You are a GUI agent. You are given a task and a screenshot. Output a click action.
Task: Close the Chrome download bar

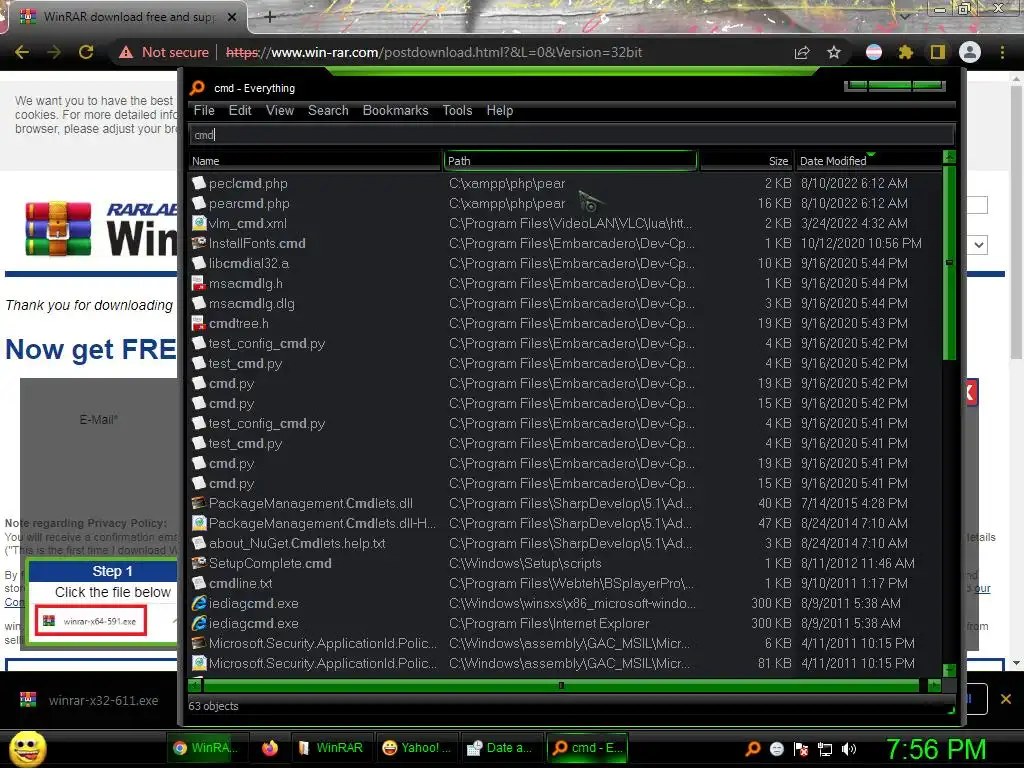[1006, 699]
